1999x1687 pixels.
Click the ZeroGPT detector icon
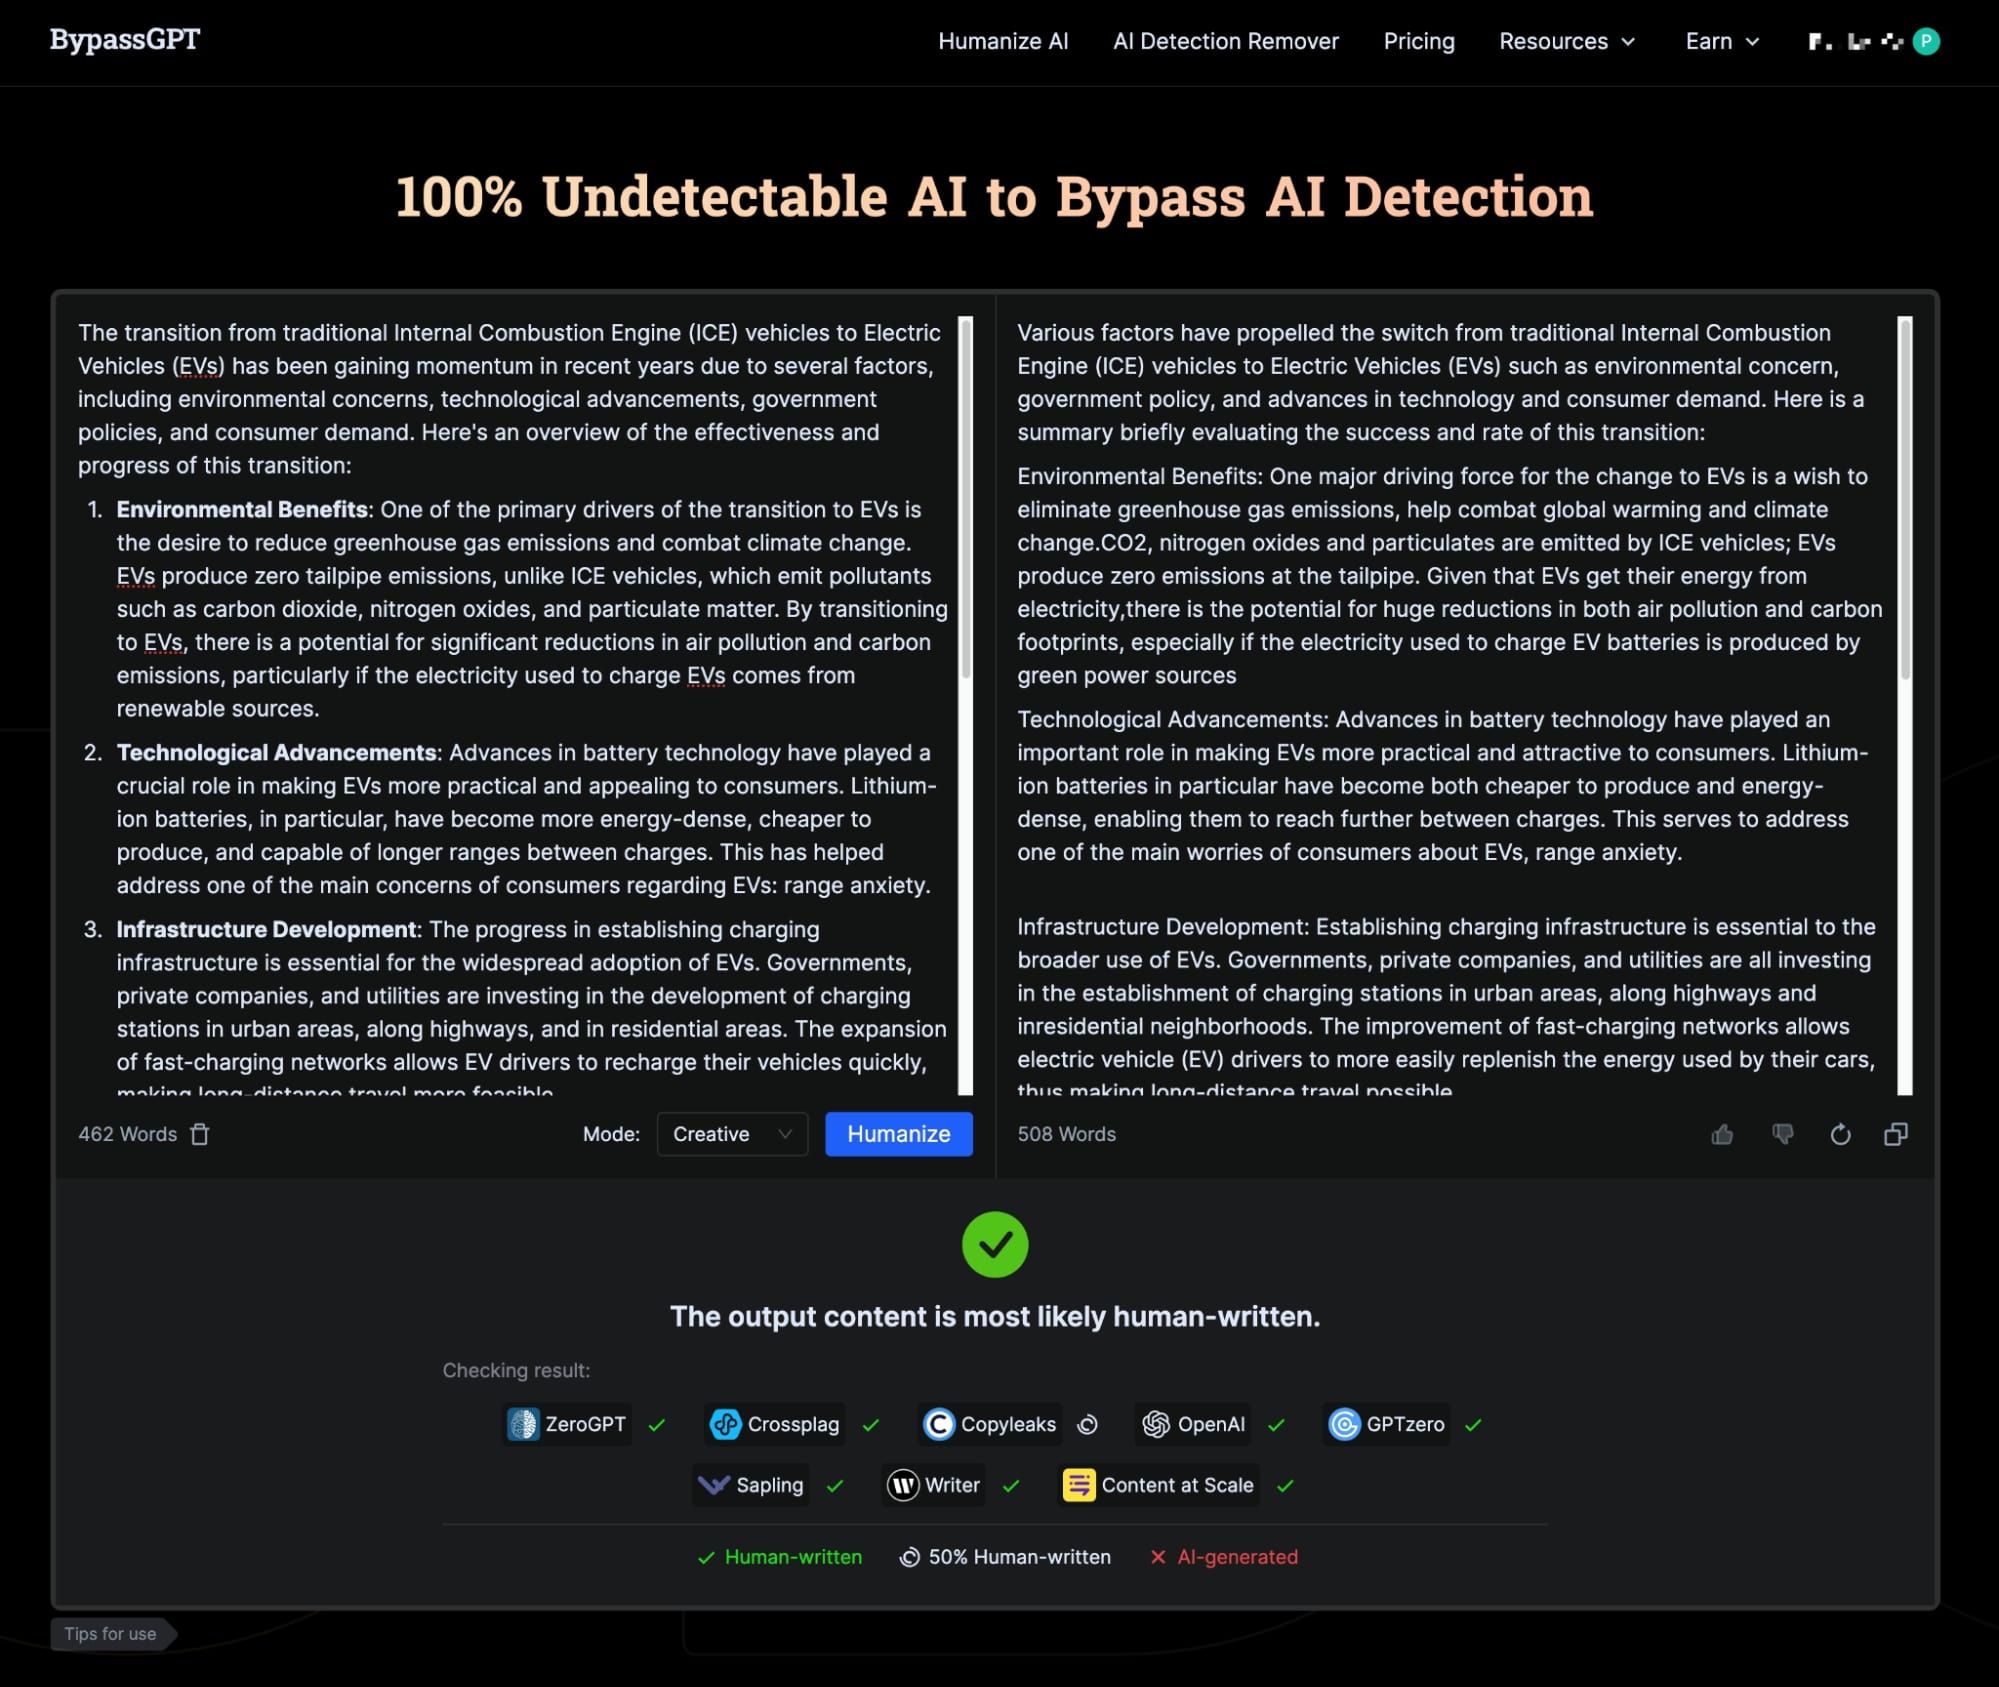(522, 1424)
